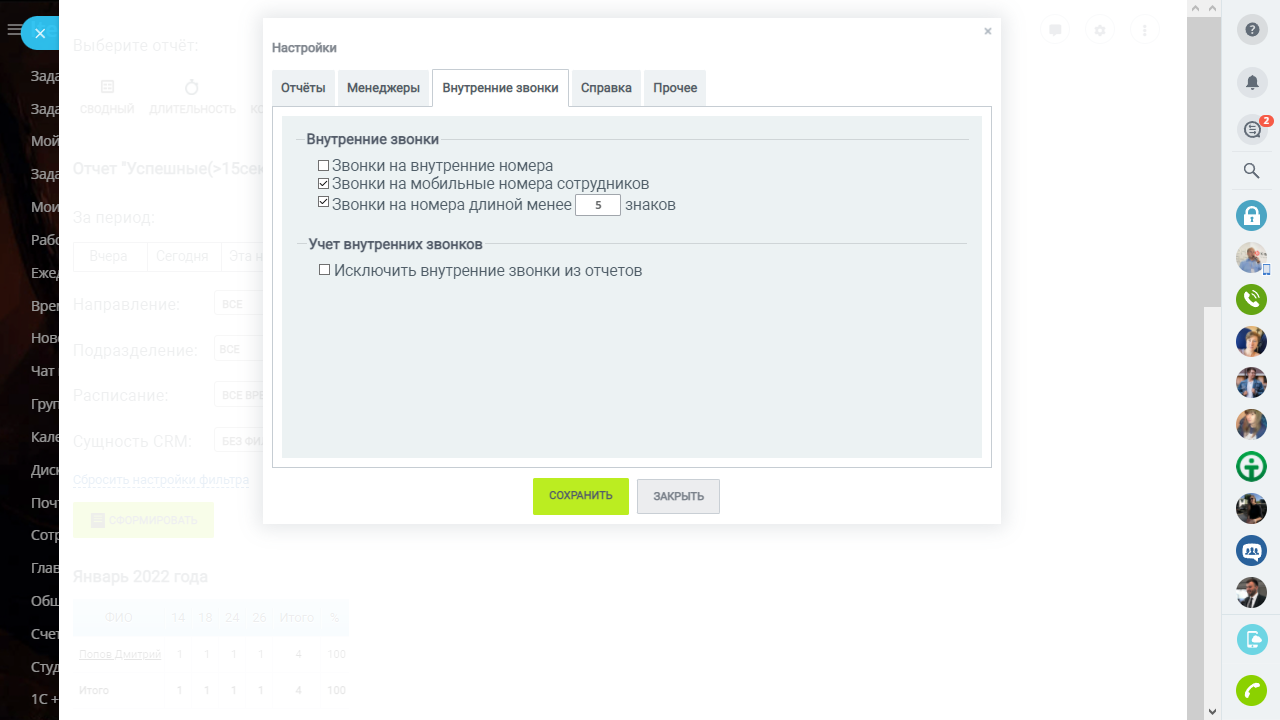Click the green telephony call icon
The width and height of the screenshot is (1280, 720).
[x=1251, y=299]
